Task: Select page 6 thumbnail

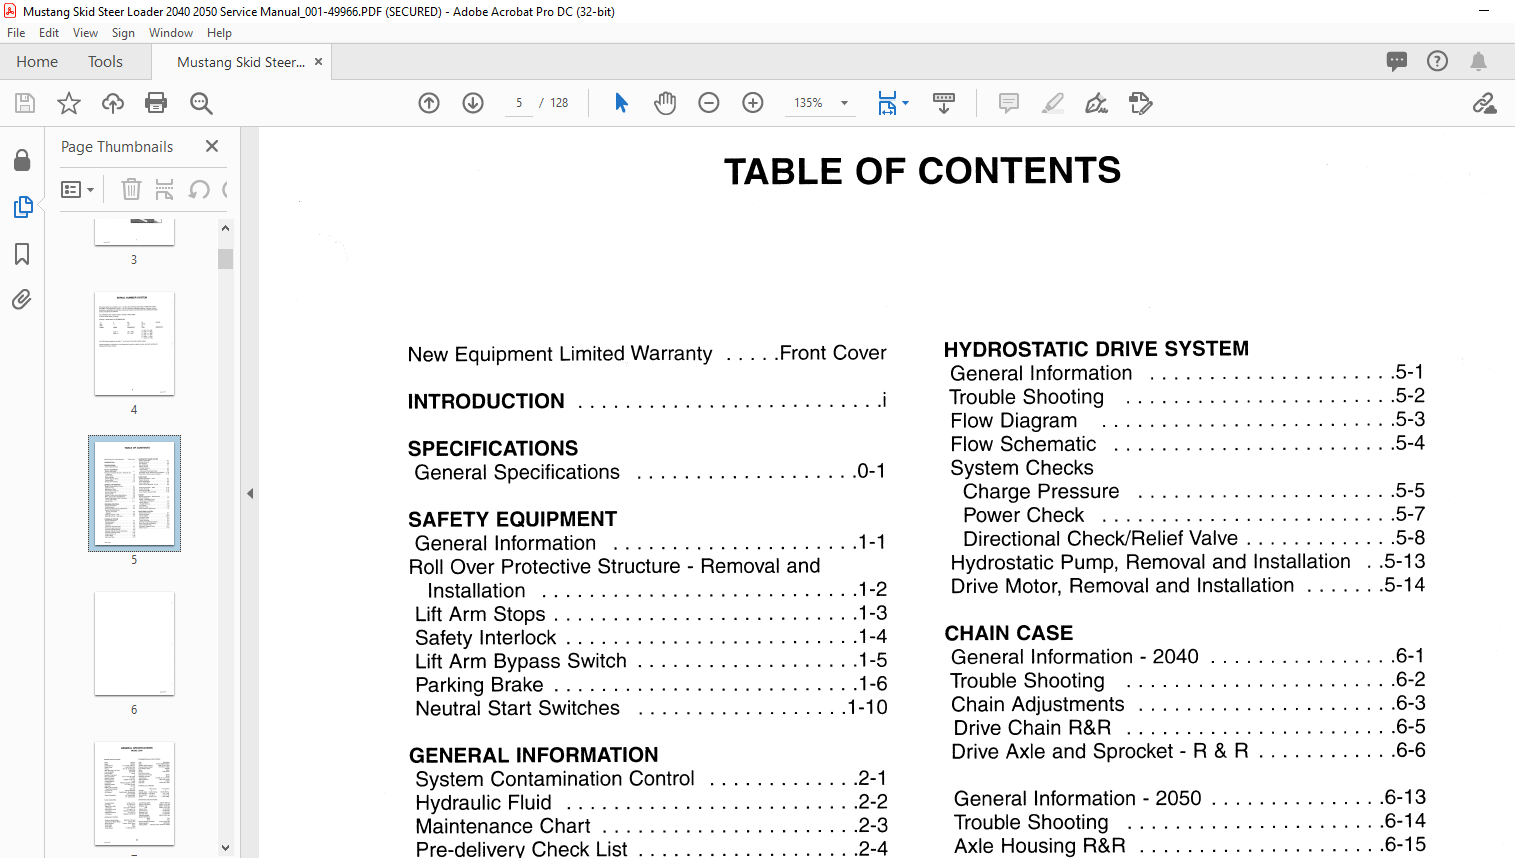Action: [134, 644]
